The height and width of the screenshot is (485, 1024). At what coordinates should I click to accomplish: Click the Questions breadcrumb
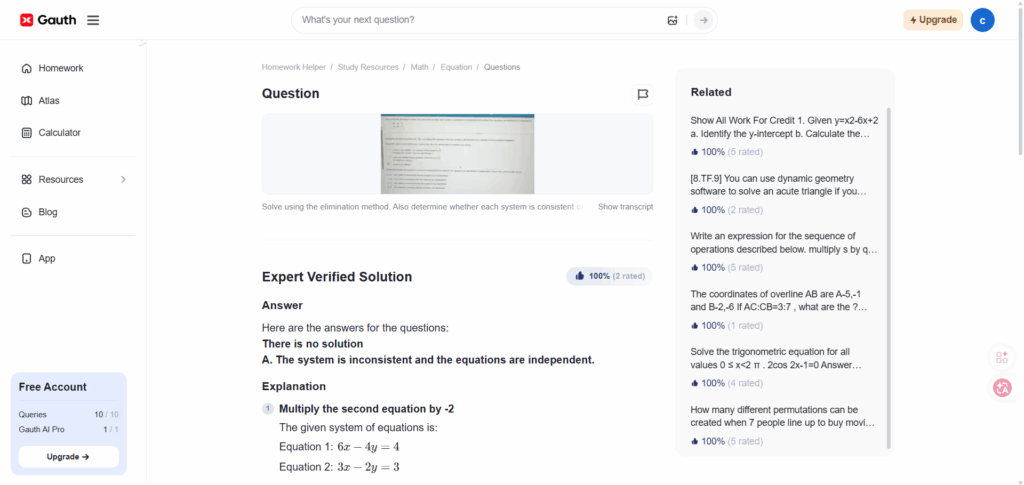502,67
